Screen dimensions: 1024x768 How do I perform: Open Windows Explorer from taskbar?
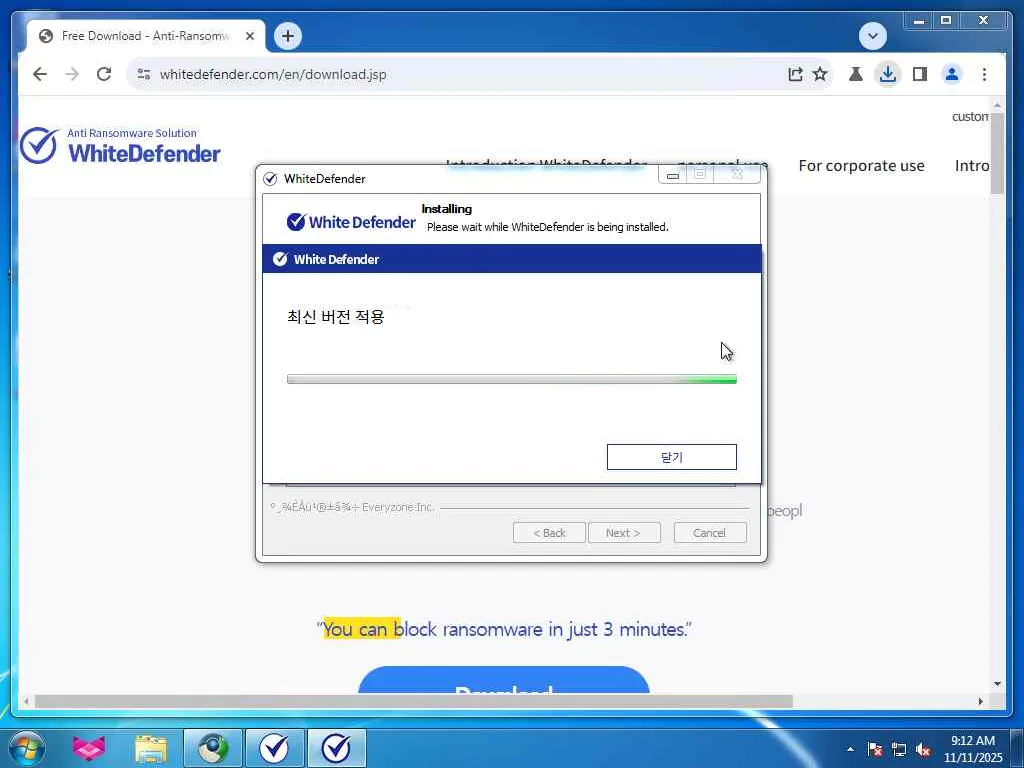[151, 748]
